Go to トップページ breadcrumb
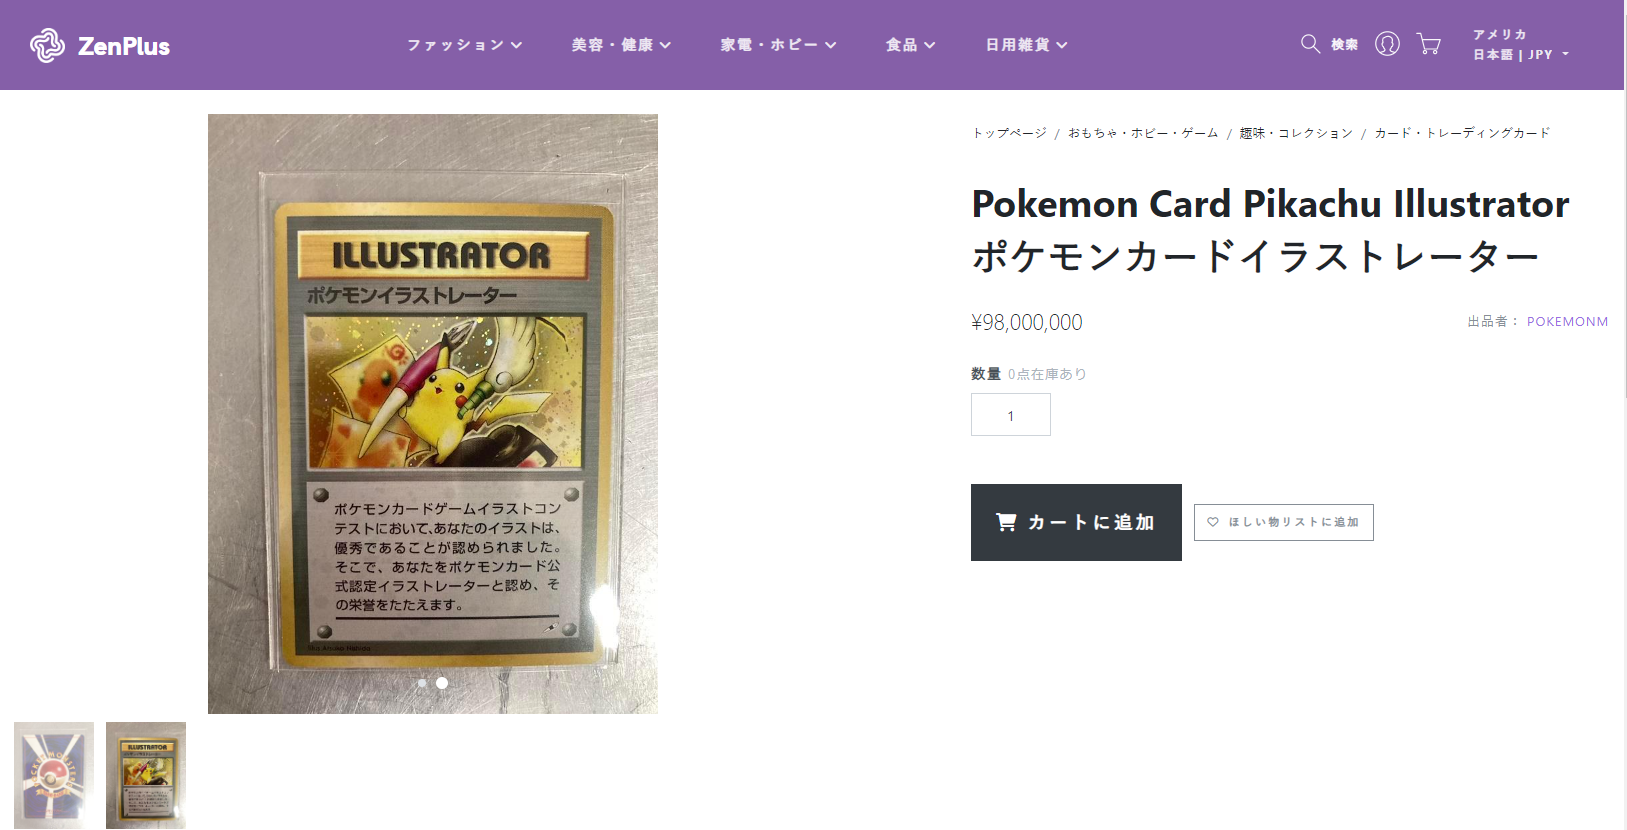 (x=1009, y=133)
